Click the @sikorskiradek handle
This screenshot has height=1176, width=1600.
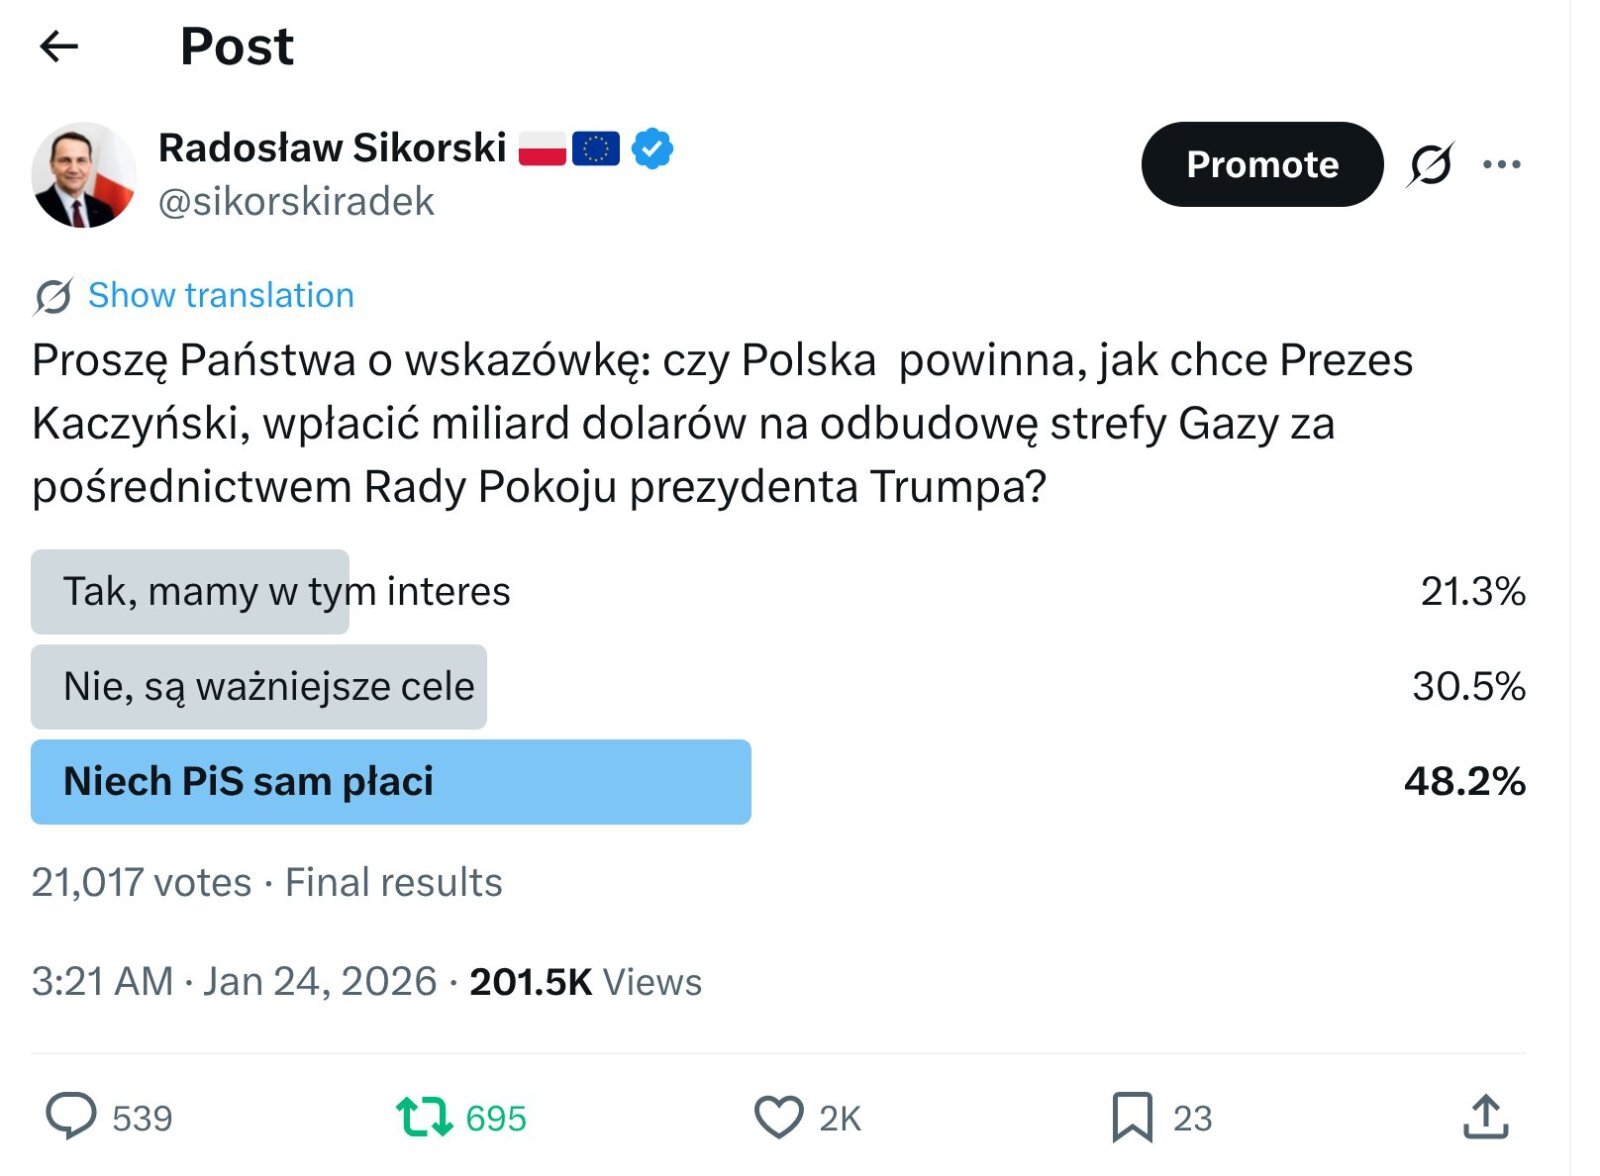coord(296,202)
